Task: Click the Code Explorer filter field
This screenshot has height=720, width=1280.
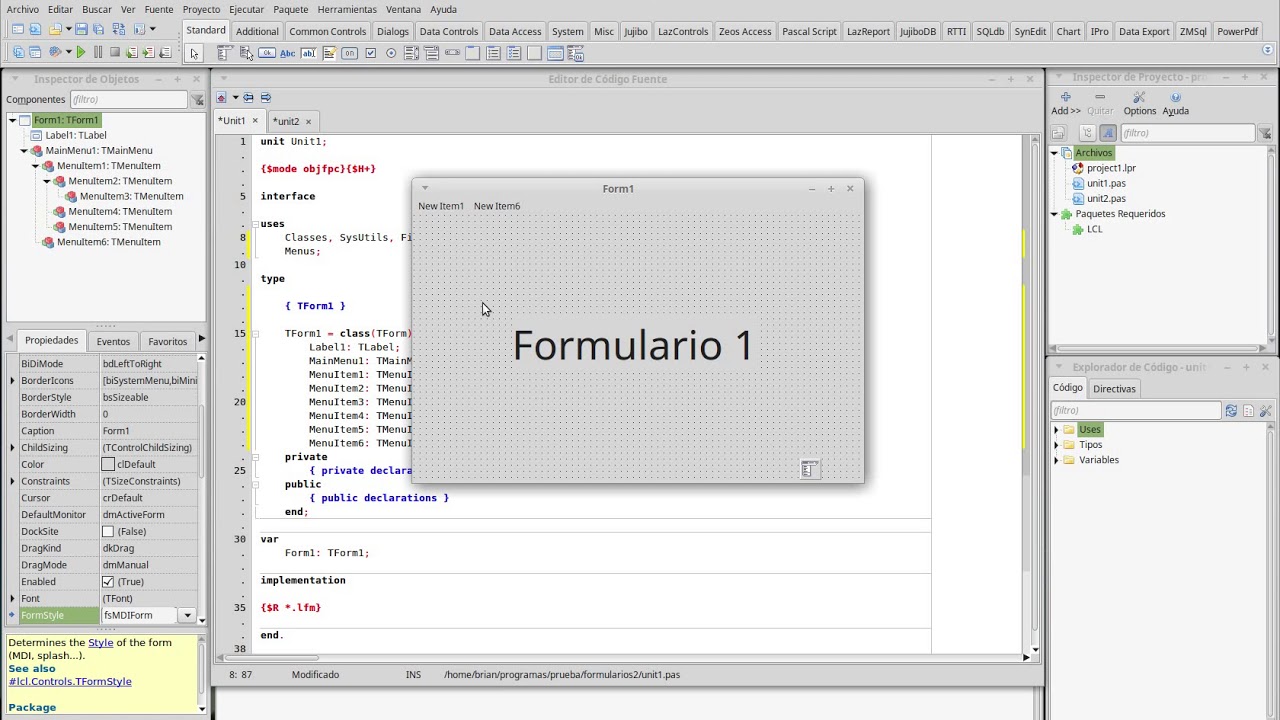Action: pyautogui.click(x=1136, y=410)
